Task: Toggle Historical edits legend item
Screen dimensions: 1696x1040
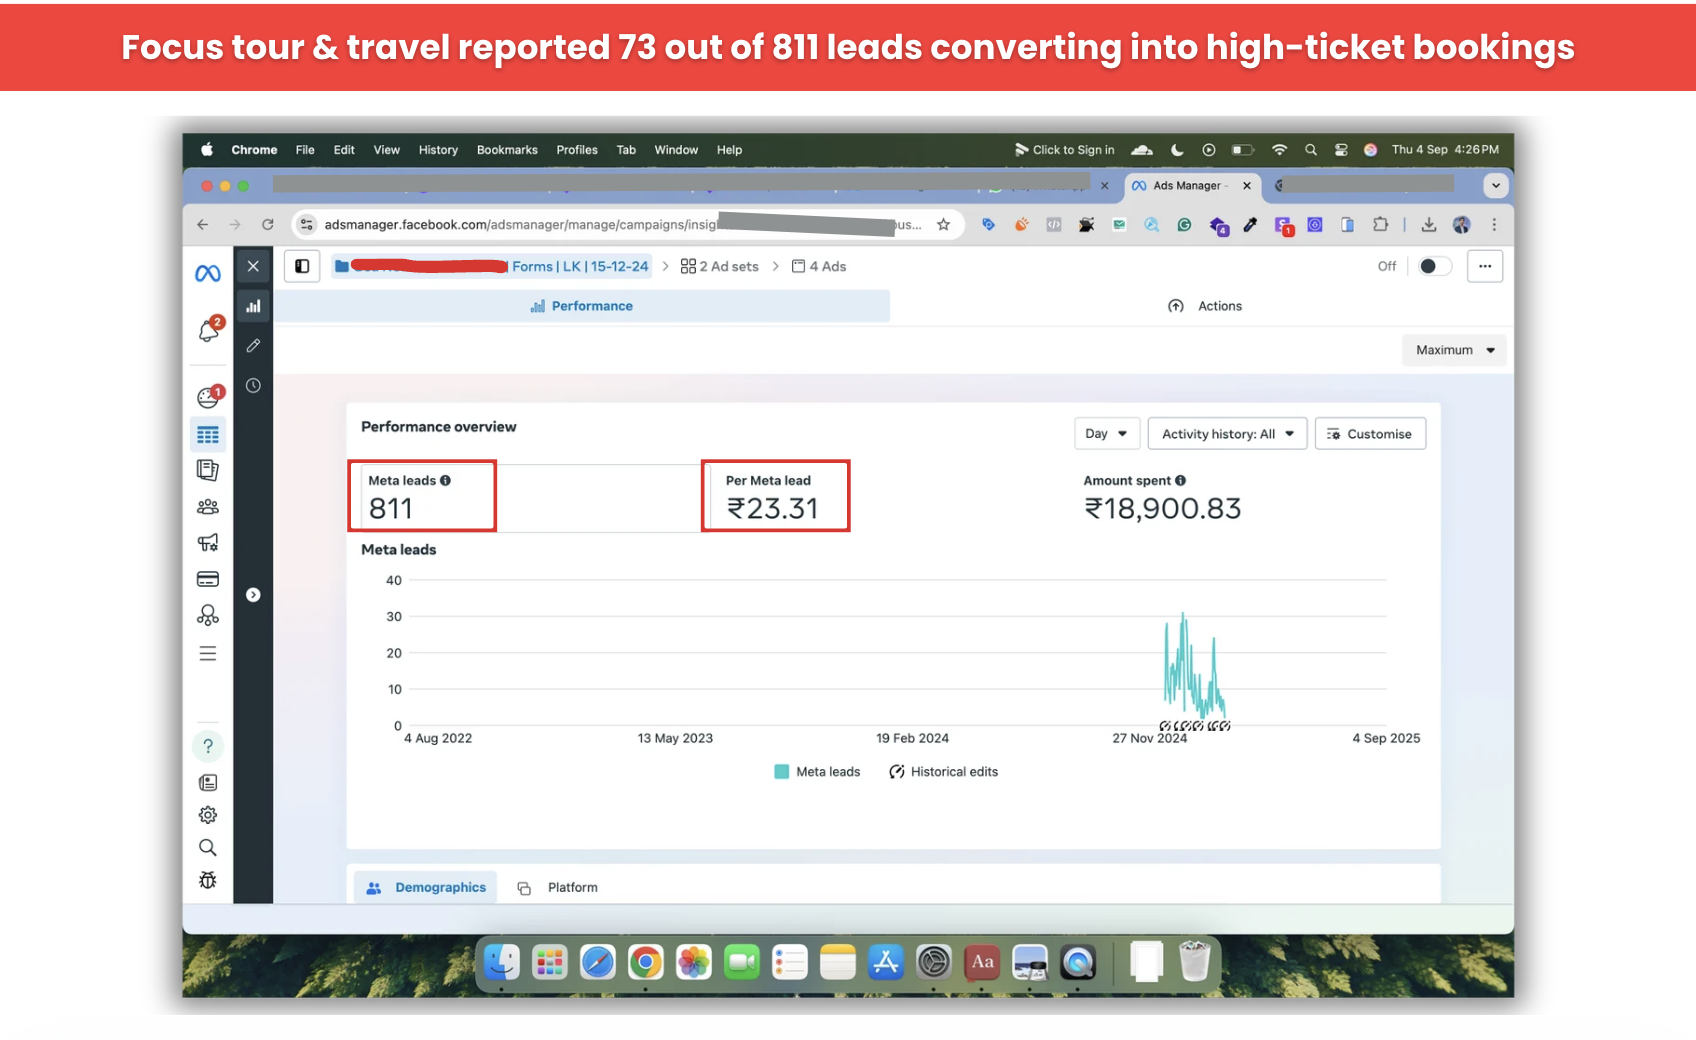Action: pos(943,771)
